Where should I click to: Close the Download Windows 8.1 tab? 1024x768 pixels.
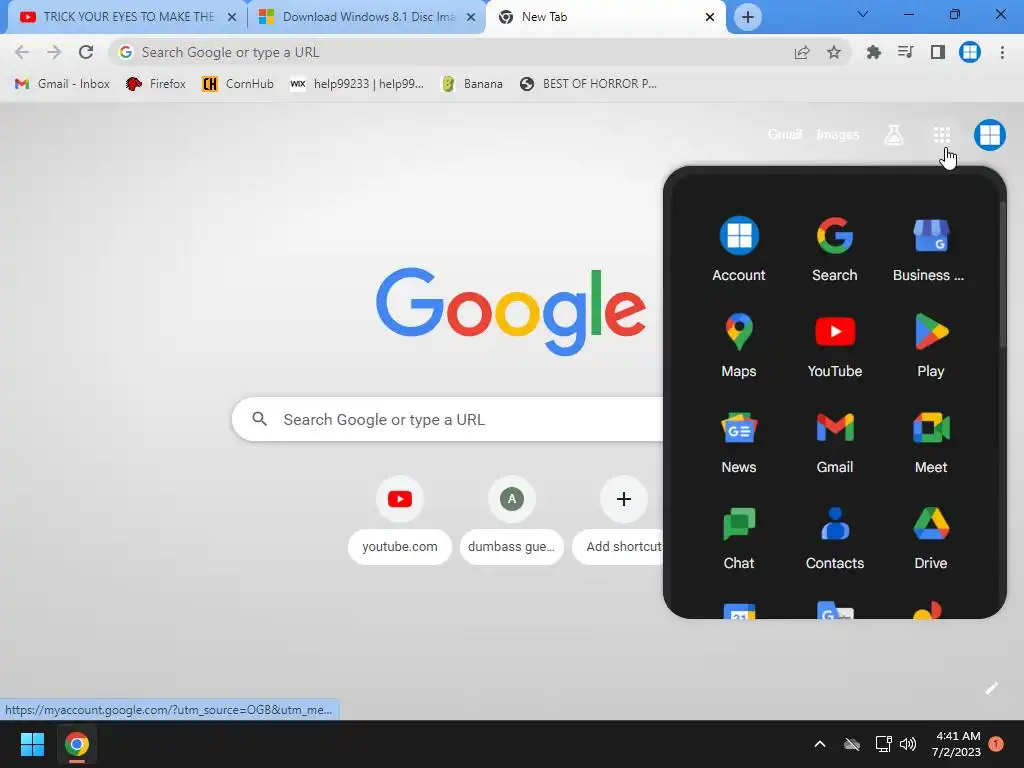471,17
